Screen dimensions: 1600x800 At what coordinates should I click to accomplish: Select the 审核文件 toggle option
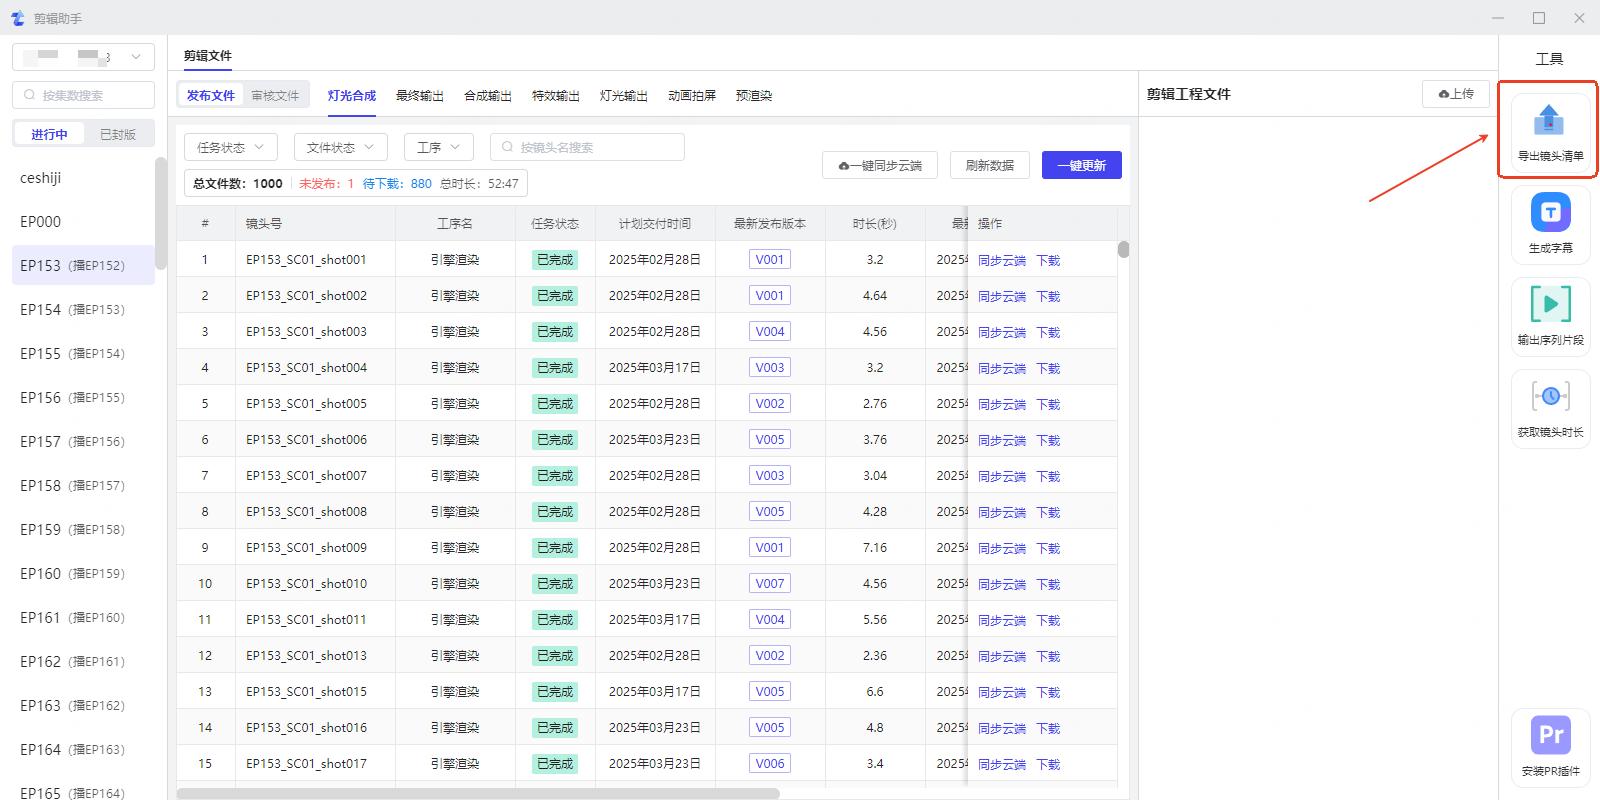pos(275,96)
